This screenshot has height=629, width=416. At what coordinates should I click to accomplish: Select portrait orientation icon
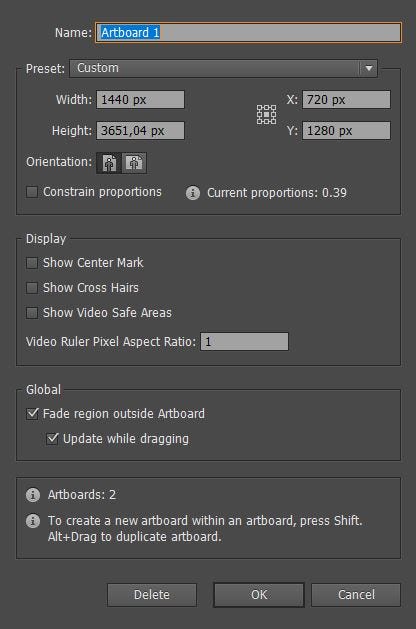point(109,163)
